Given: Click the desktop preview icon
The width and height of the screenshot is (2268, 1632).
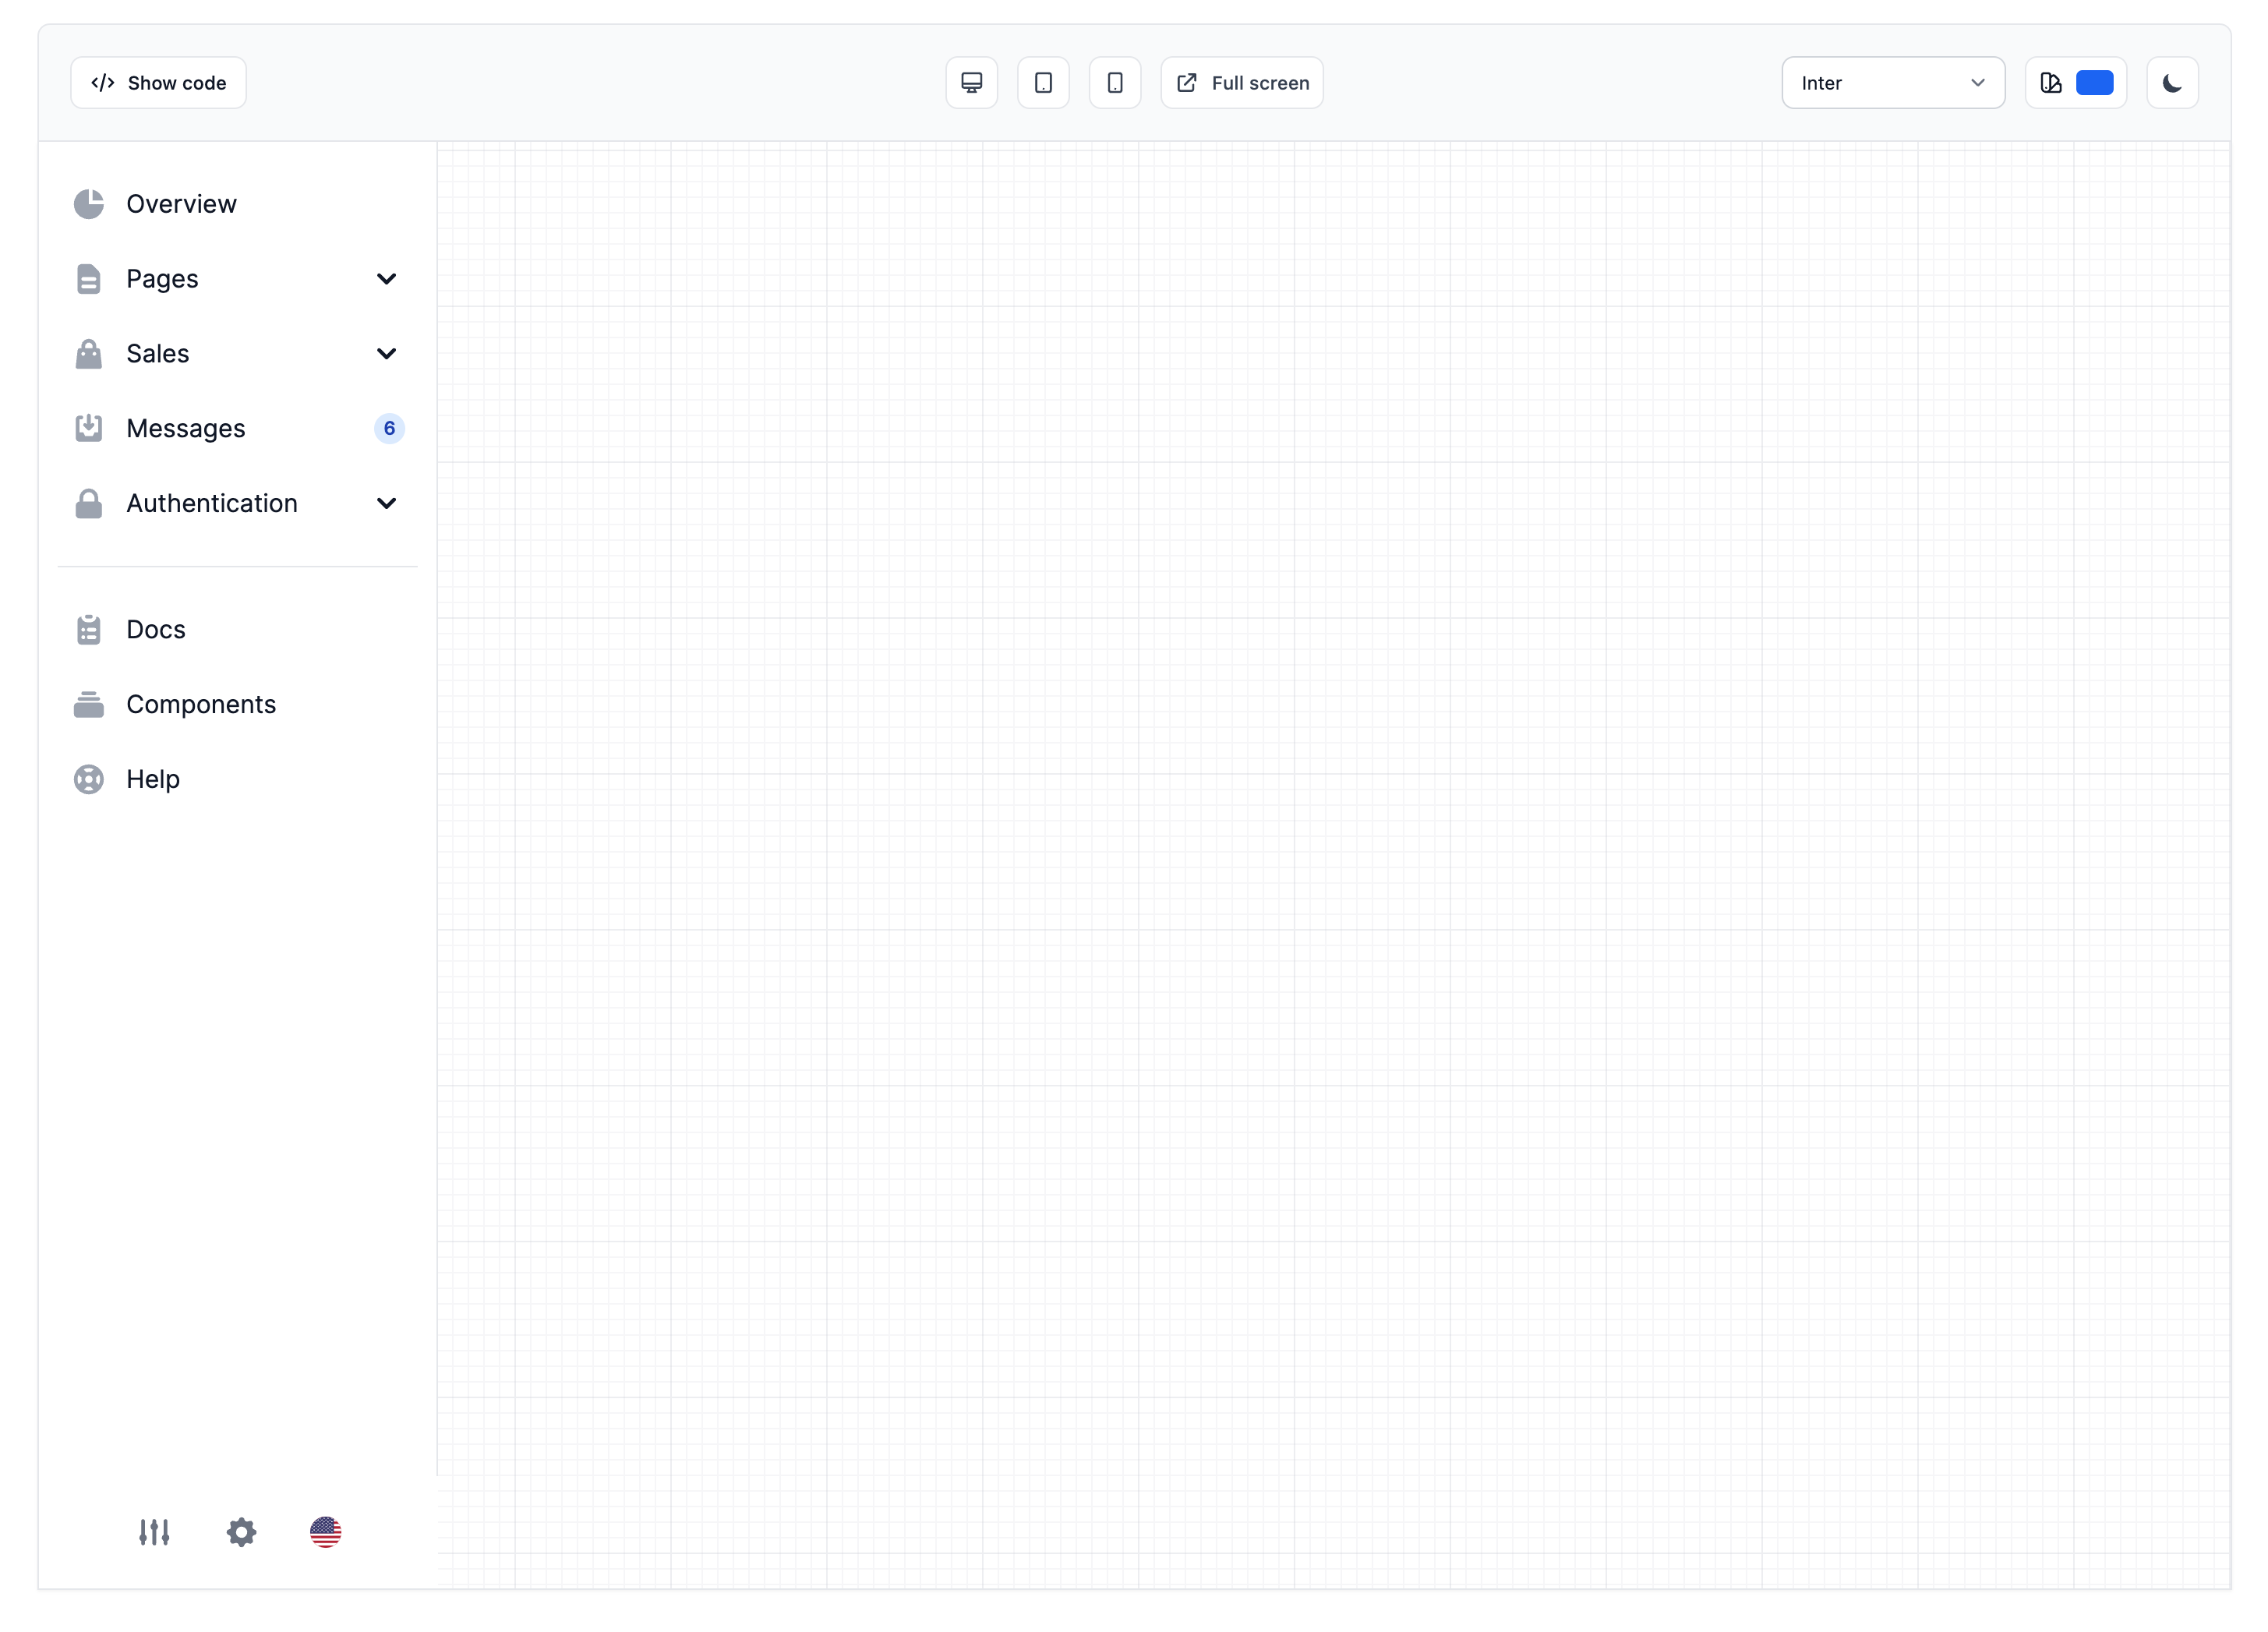Looking at the screenshot, I should point(971,83).
